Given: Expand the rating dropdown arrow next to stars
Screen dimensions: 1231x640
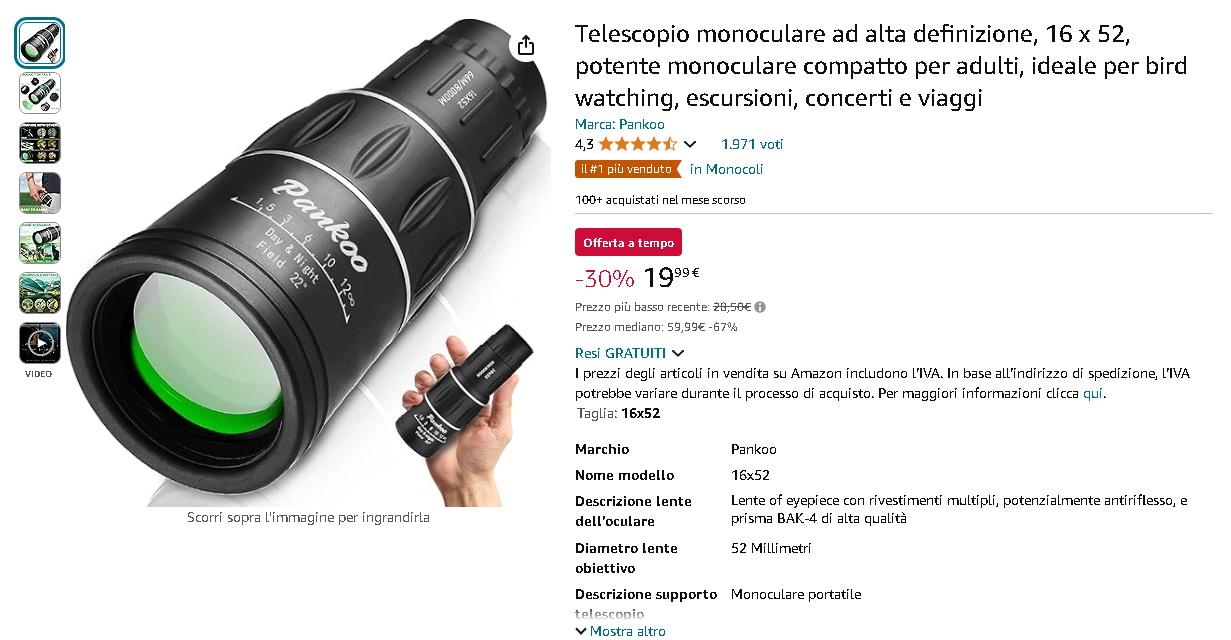Looking at the screenshot, I should [690, 145].
